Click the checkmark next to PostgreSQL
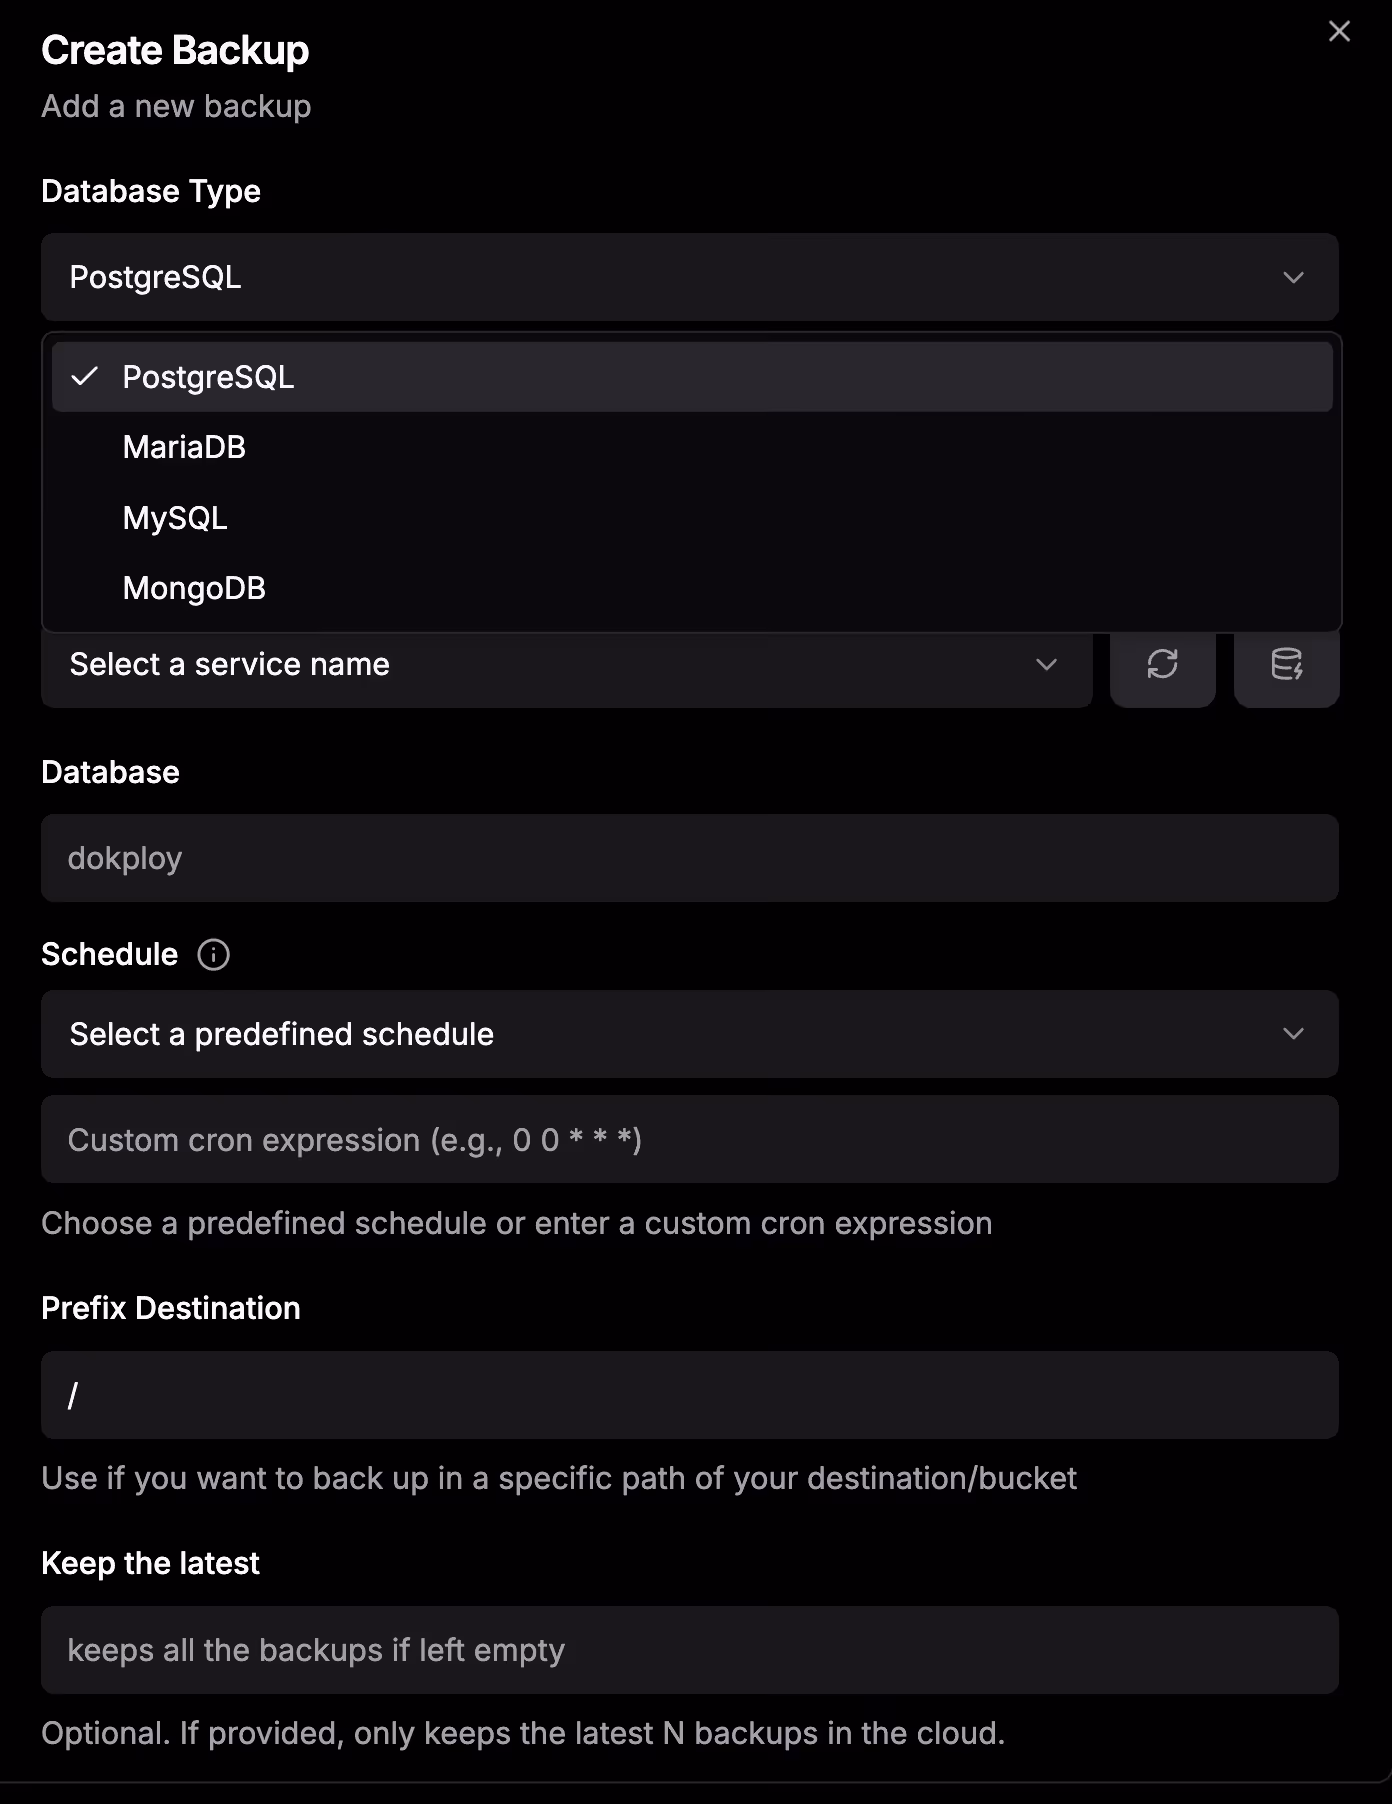This screenshot has width=1392, height=1804. tap(87, 377)
